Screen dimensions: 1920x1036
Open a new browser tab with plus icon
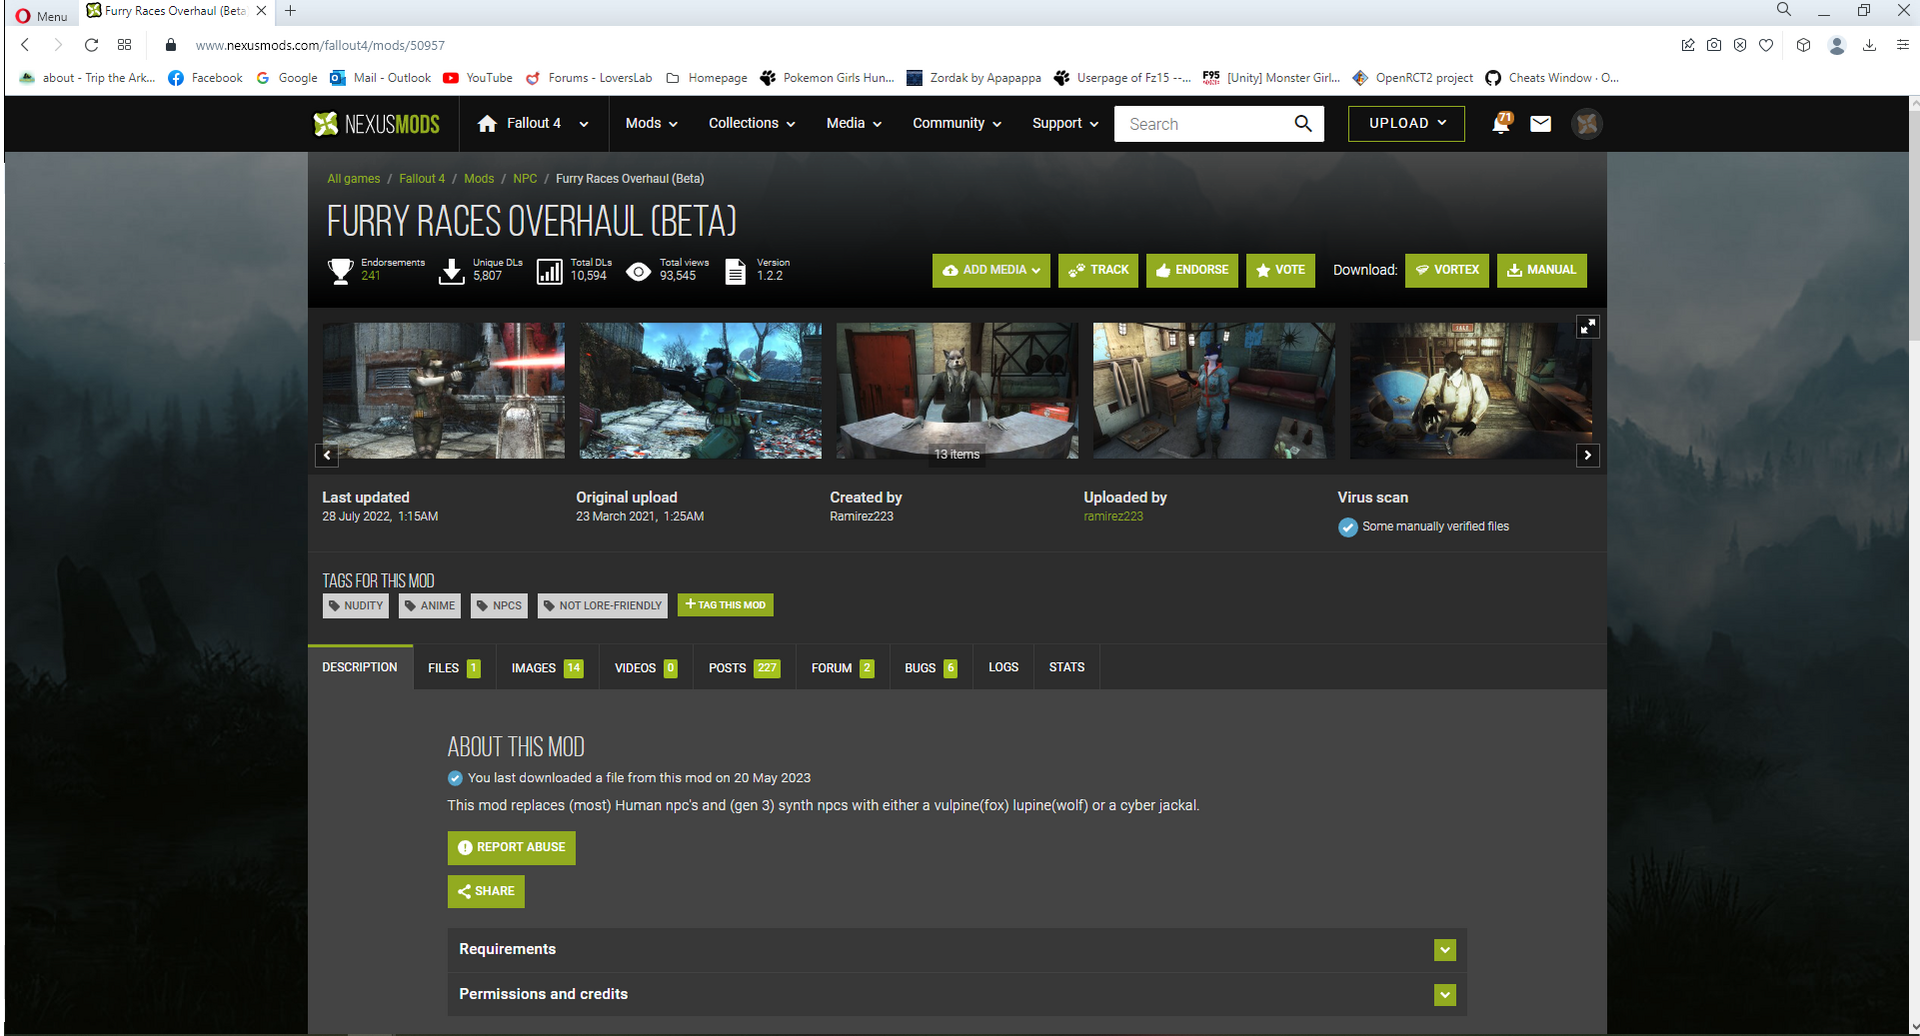[x=291, y=11]
